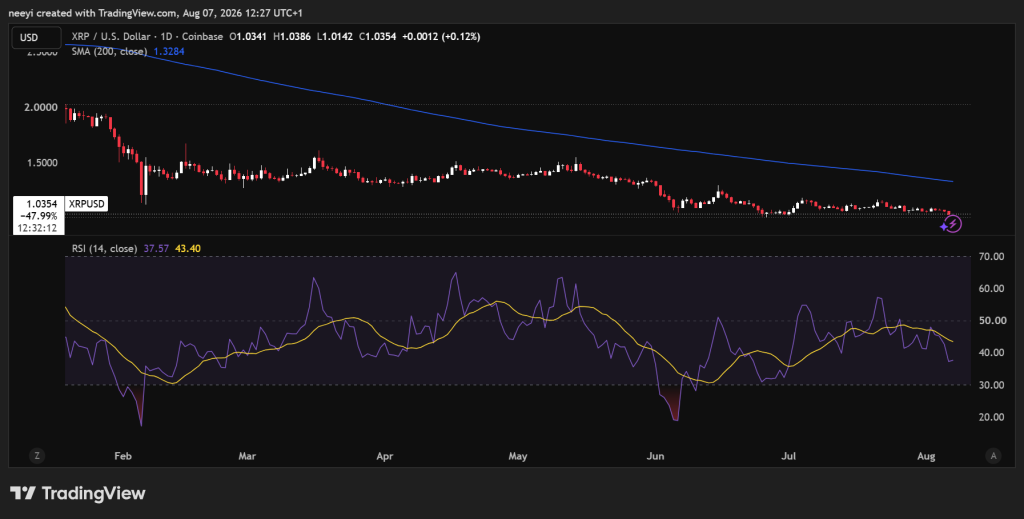Click the Mar label on time axis
The width and height of the screenshot is (1024, 519).
click(x=247, y=456)
